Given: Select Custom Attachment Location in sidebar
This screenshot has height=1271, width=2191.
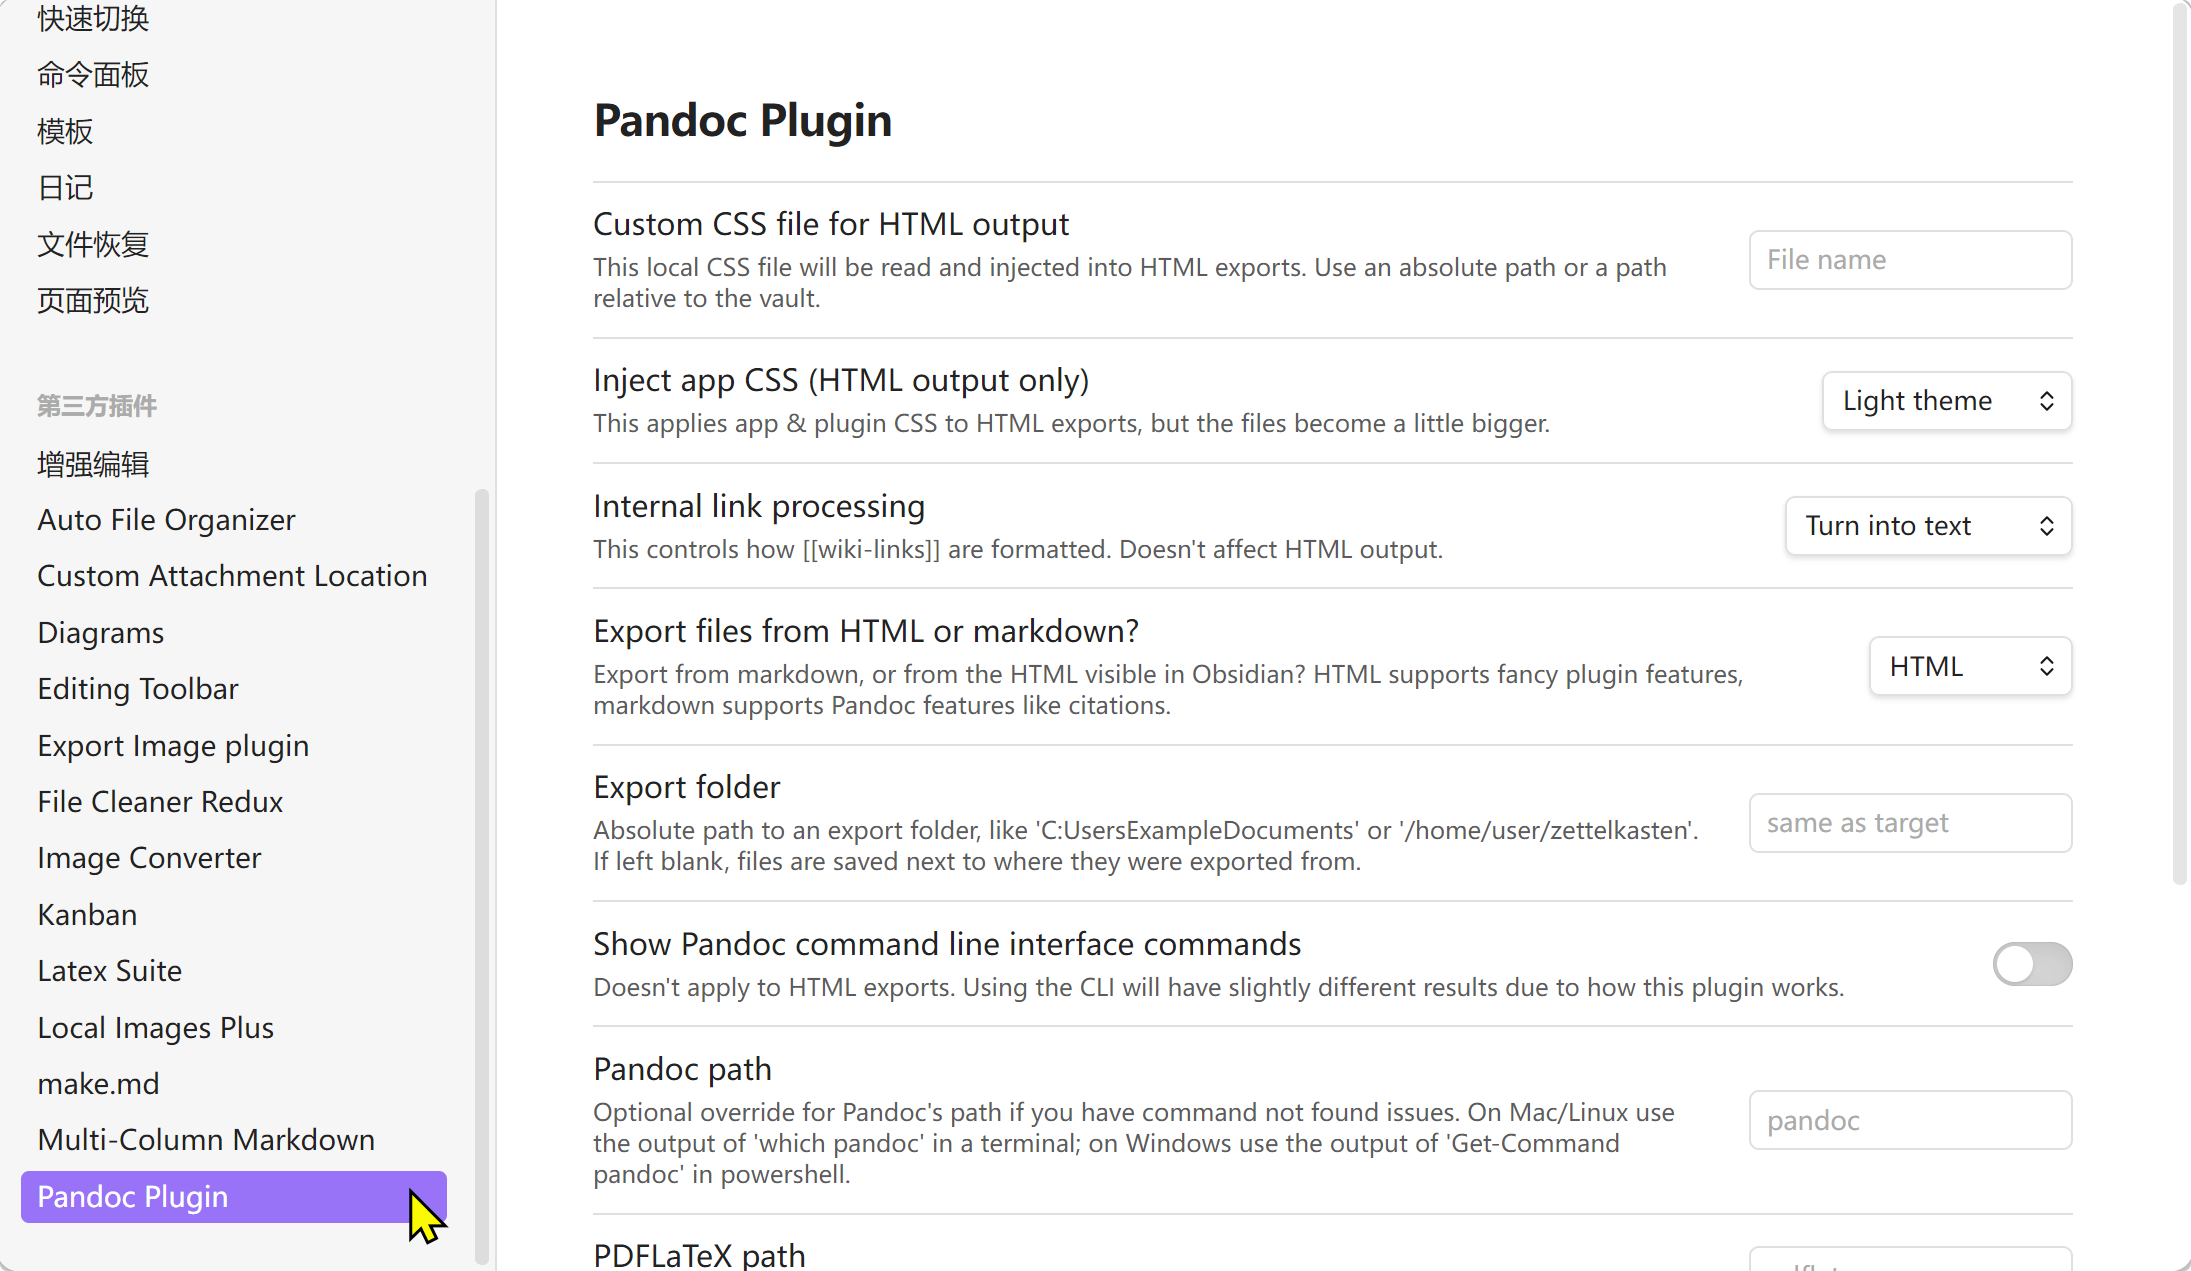Looking at the screenshot, I should [232, 576].
